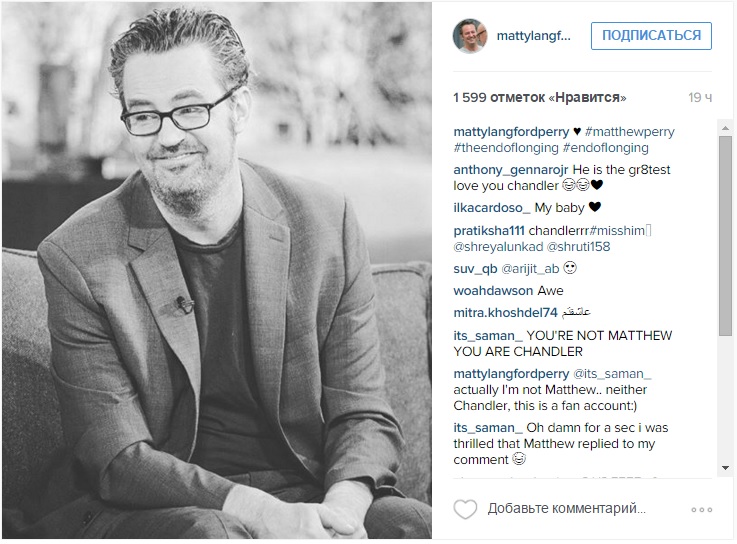Open ilkacardoso_ commenter profile
This screenshot has width=737, height=544.
(x=492, y=207)
